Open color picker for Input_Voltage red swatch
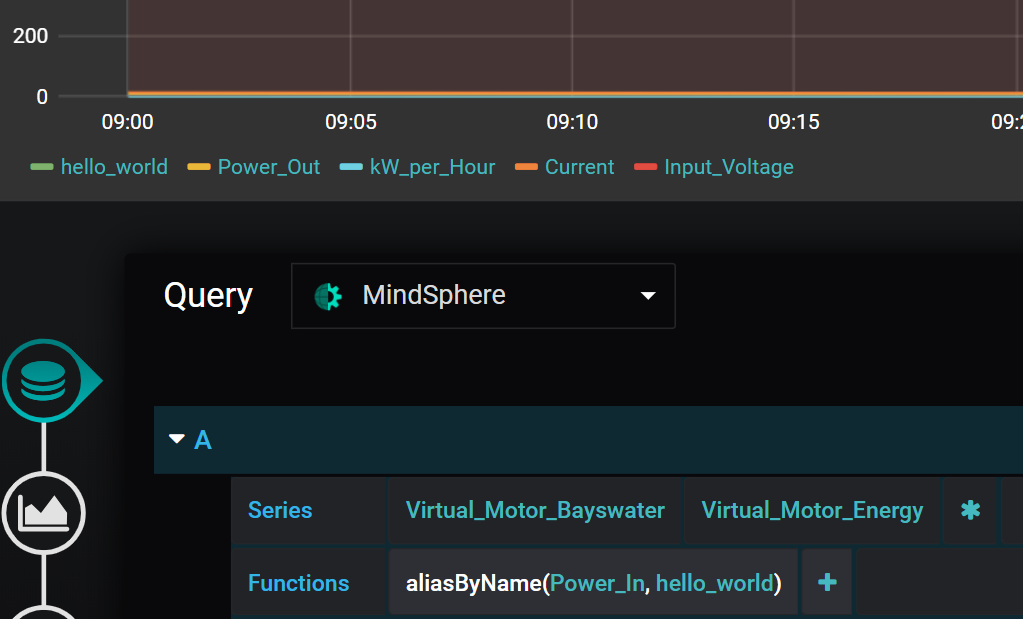This screenshot has height=619, width=1023. 645,167
